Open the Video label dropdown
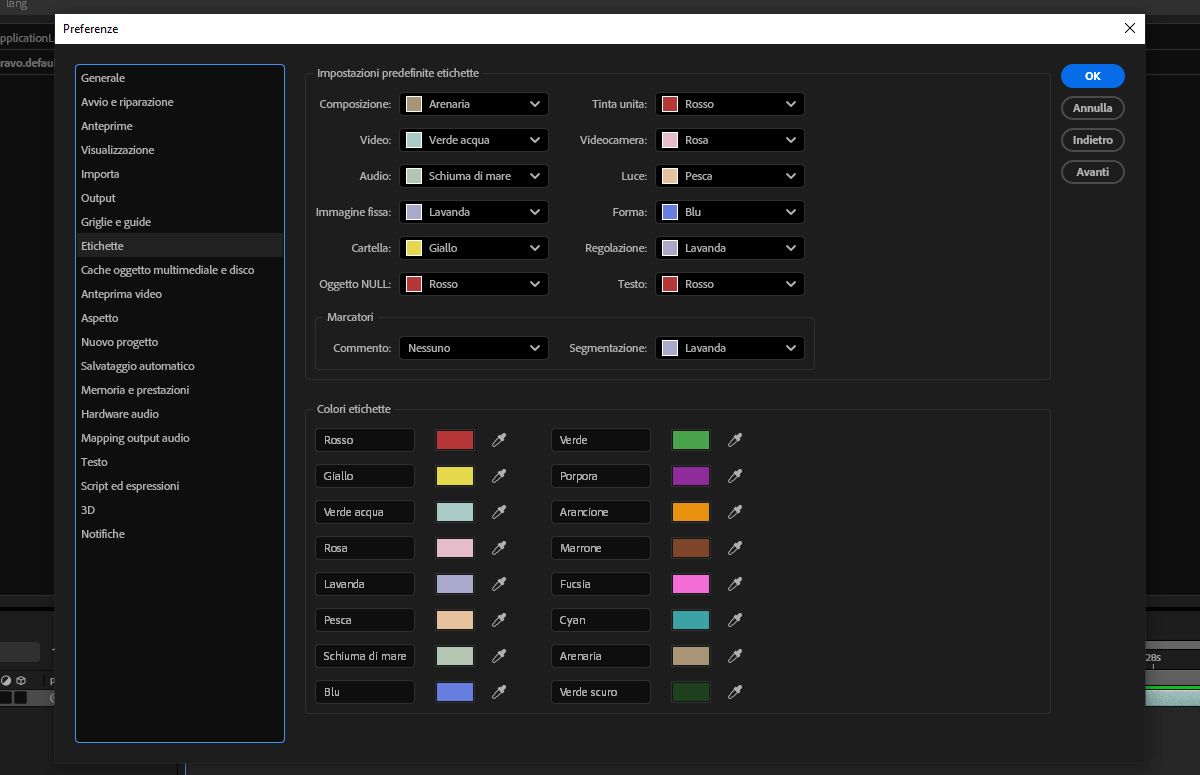Viewport: 1200px width, 775px height. point(474,140)
